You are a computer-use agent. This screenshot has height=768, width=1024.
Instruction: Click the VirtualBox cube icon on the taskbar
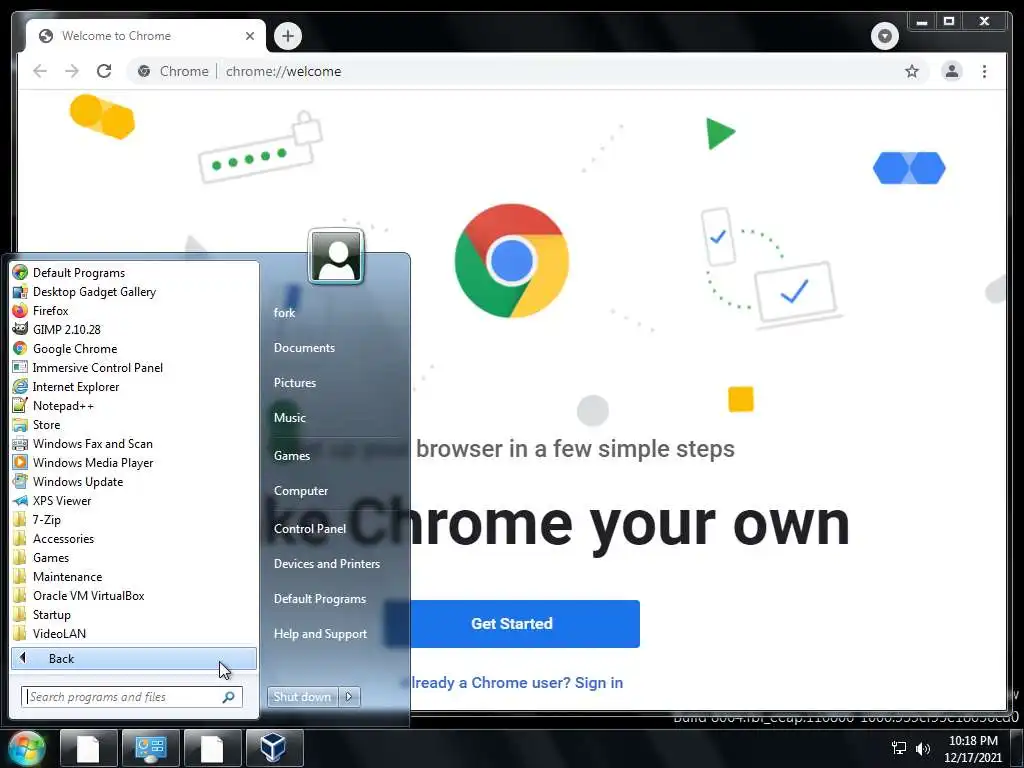click(x=274, y=748)
